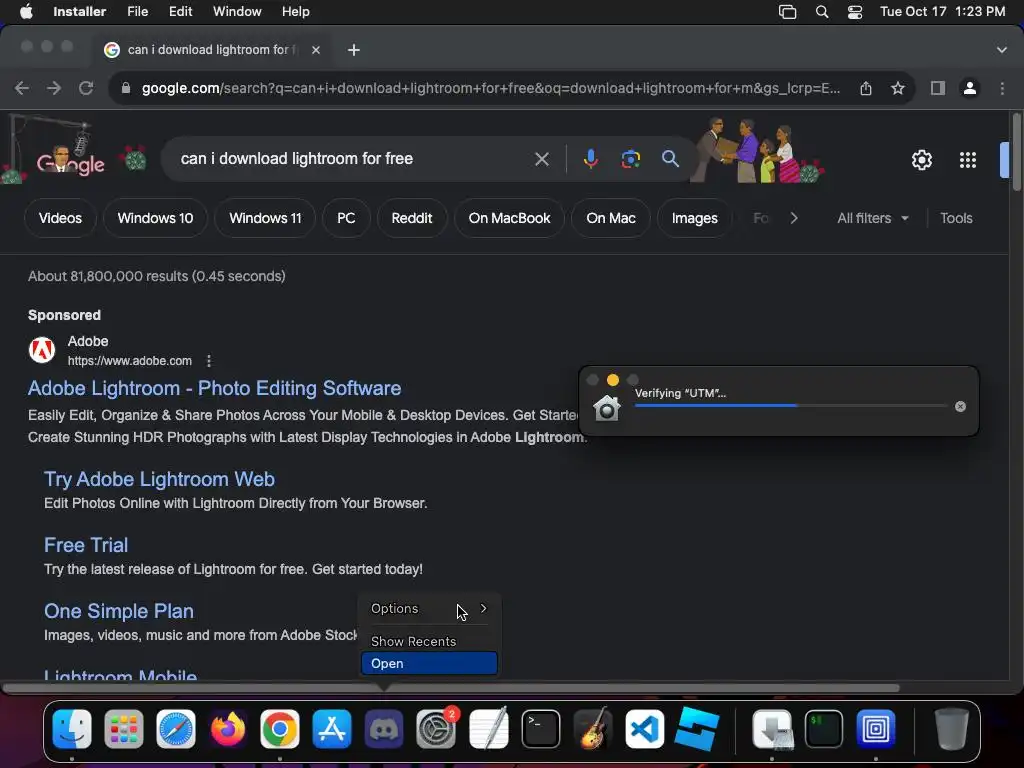Screen dimensions: 1024x768
Task: Click the magnifier search button
Action: point(670,159)
